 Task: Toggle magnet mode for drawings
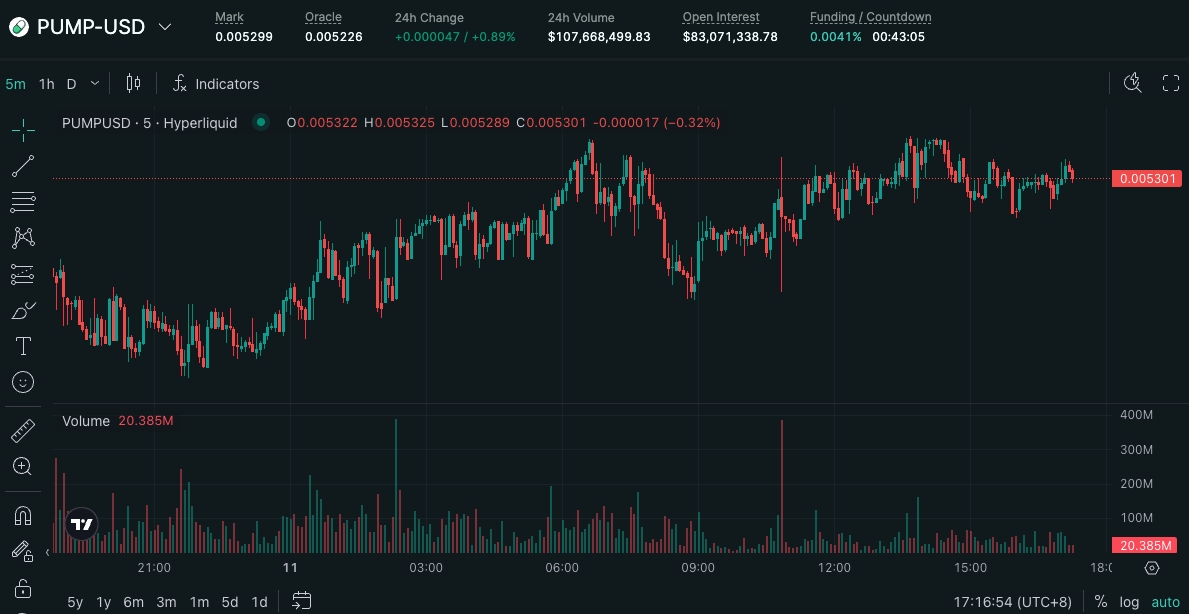[x=23, y=516]
